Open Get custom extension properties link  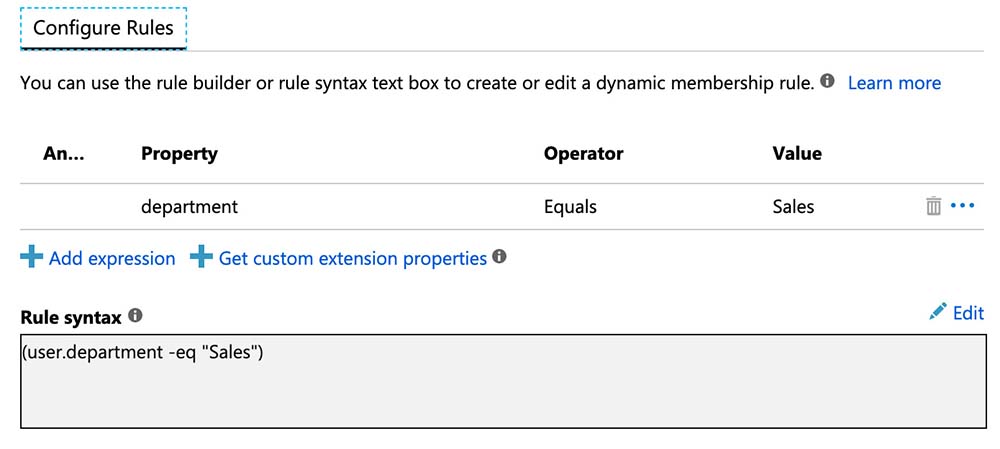click(352, 258)
